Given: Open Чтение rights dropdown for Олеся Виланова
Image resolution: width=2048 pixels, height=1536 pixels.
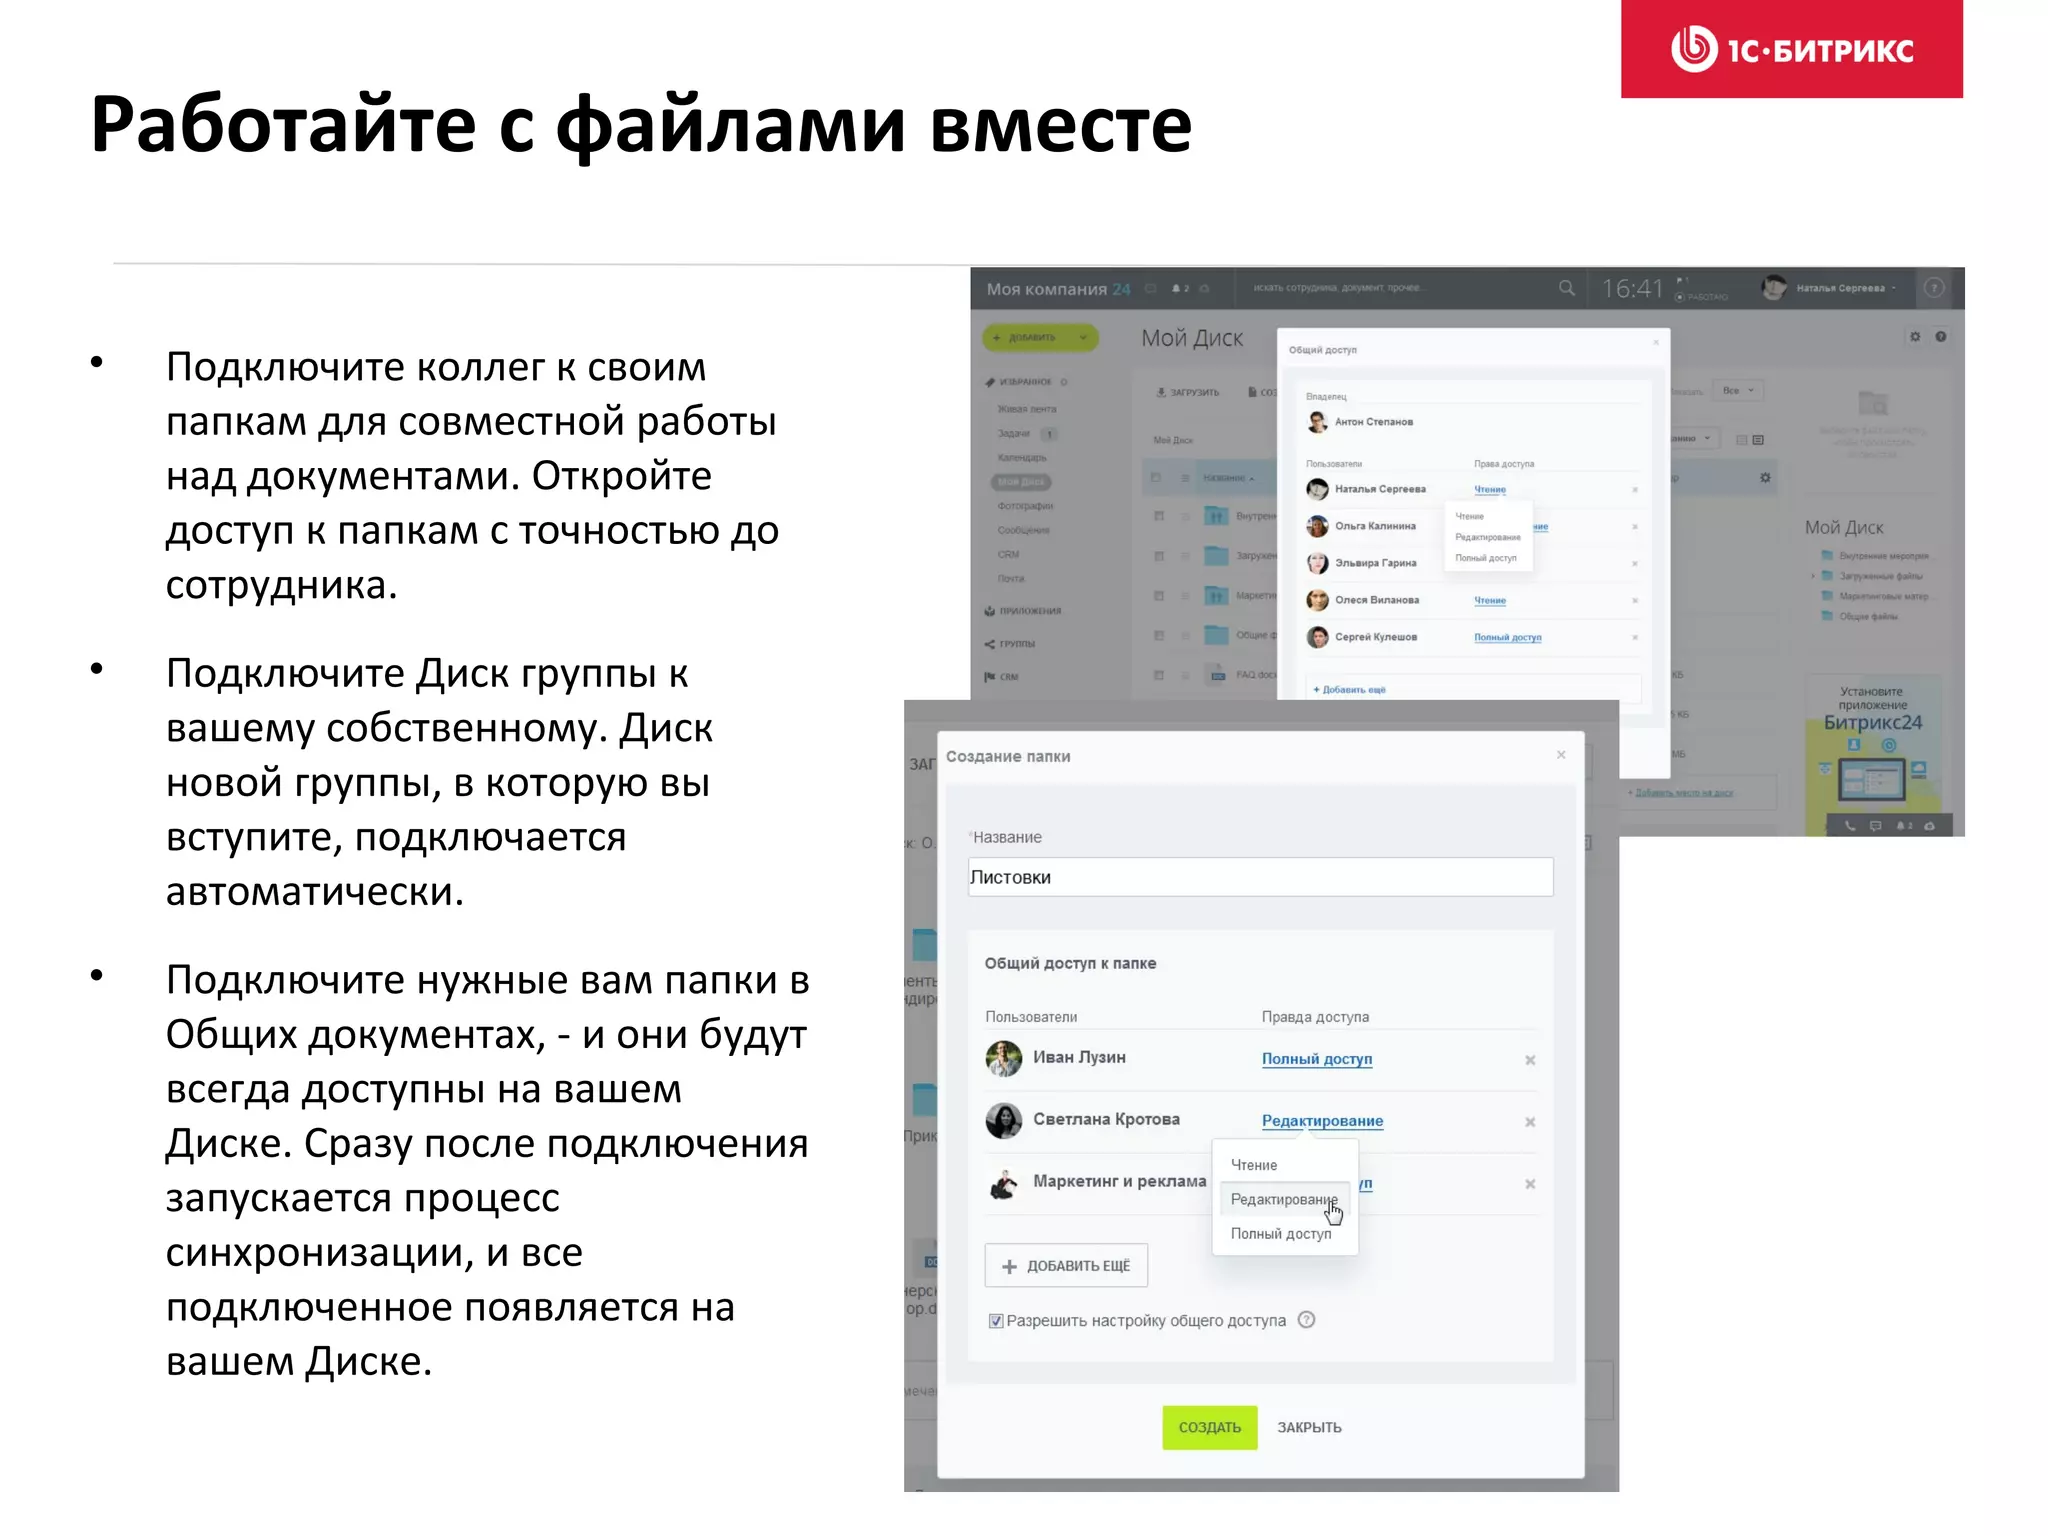Looking at the screenshot, I should click(x=1489, y=601).
